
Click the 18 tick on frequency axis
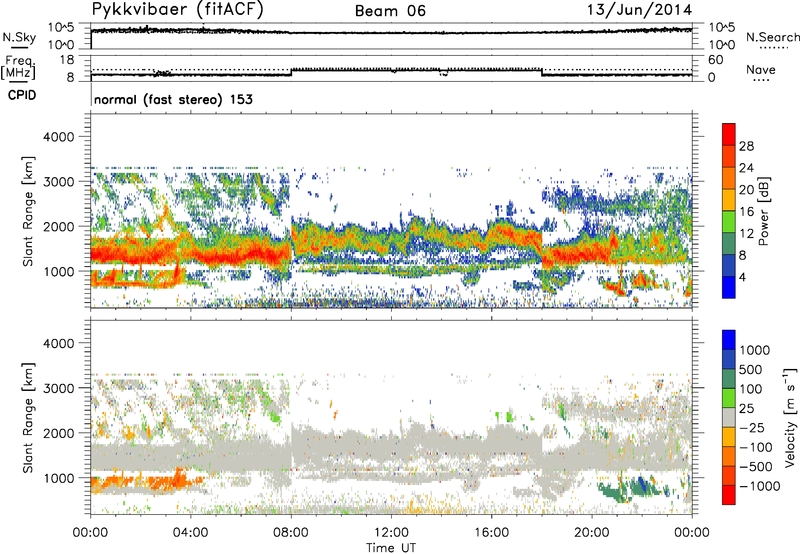pyautogui.click(x=66, y=60)
